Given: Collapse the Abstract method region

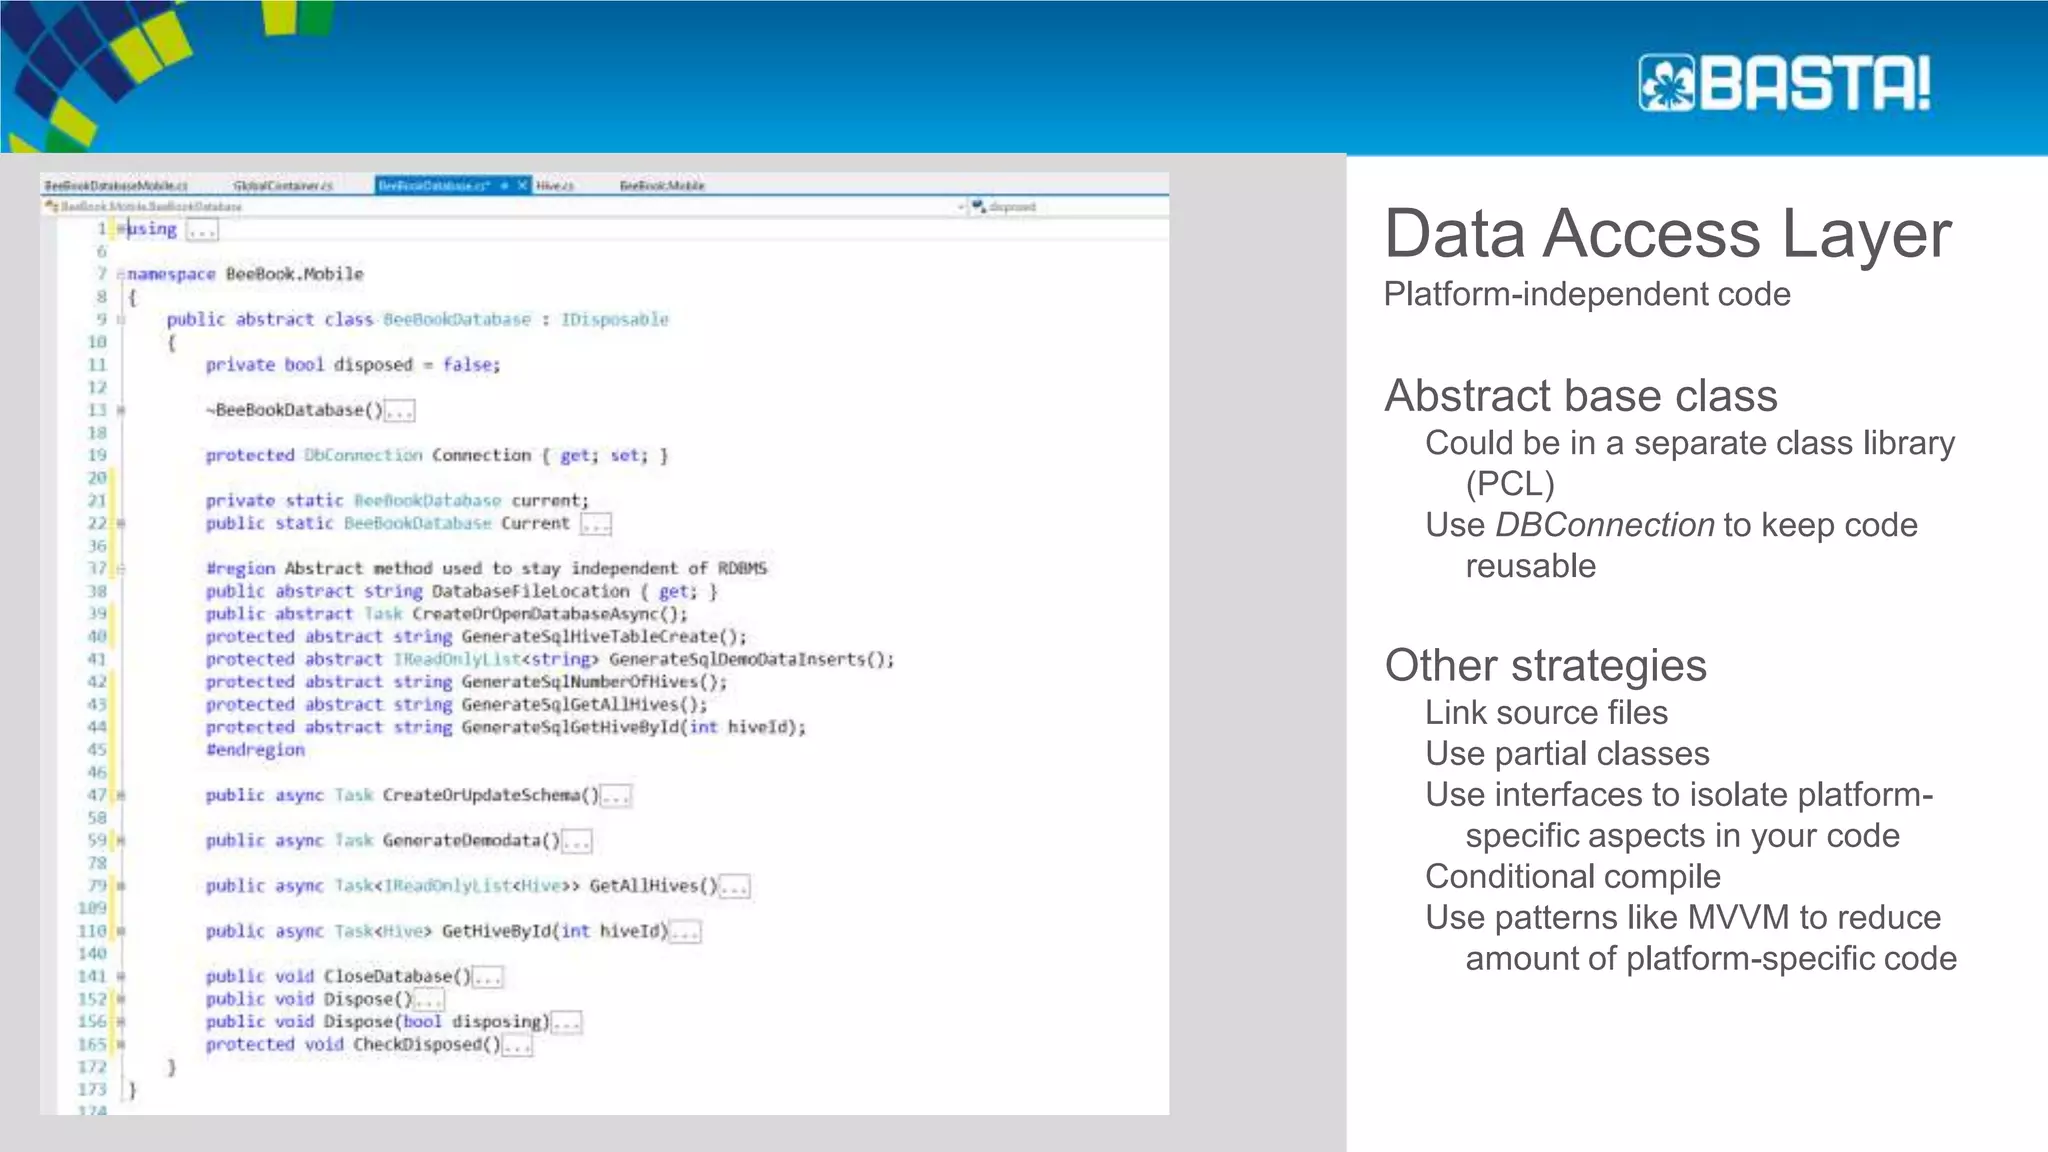Looking at the screenshot, I should pos(121,569).
